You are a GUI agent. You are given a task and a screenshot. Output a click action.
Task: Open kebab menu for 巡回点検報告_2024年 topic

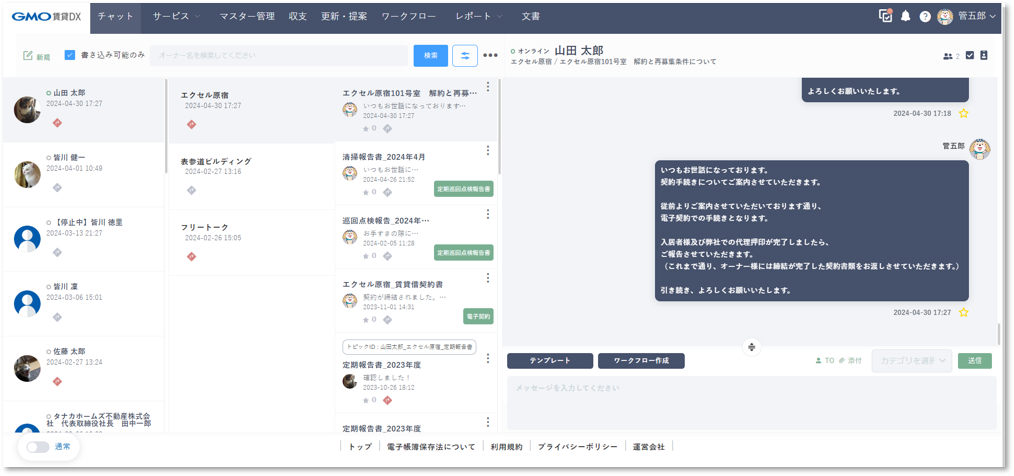point(488,214)
